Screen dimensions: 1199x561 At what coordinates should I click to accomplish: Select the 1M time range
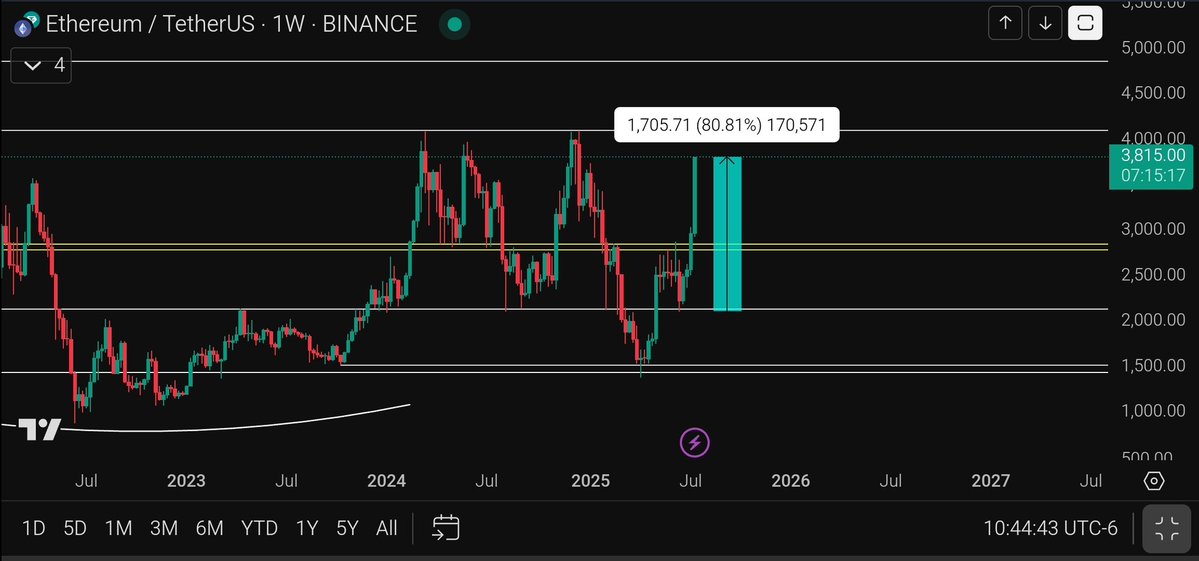click(119, 528)
